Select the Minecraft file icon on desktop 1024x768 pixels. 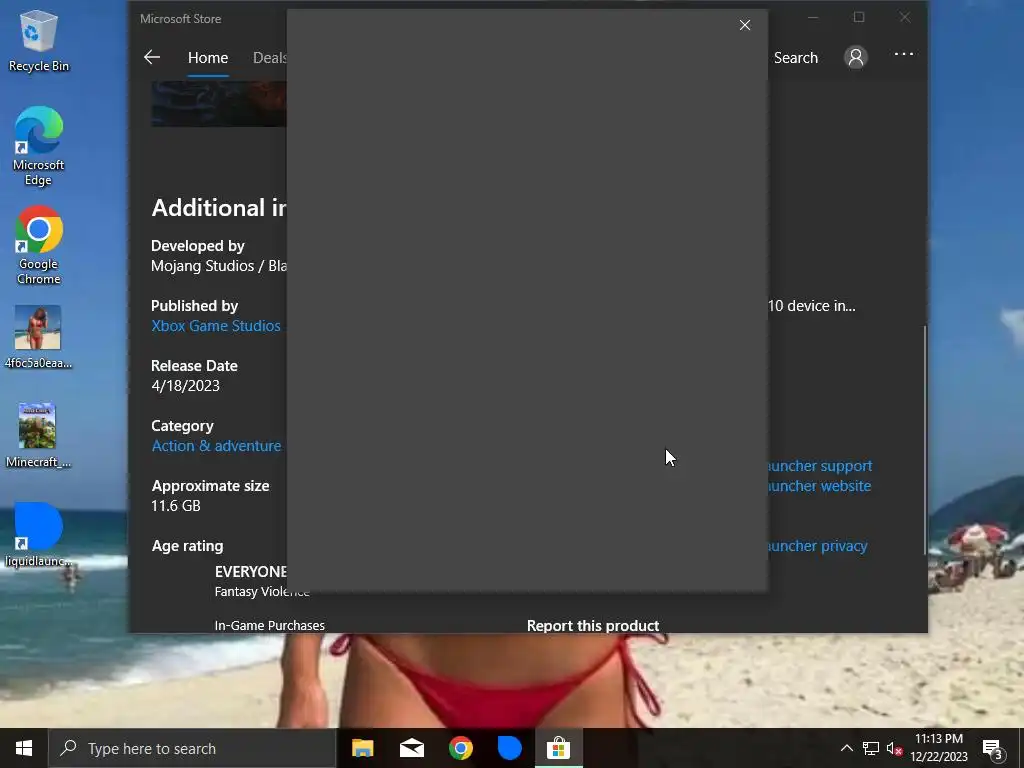38,436
